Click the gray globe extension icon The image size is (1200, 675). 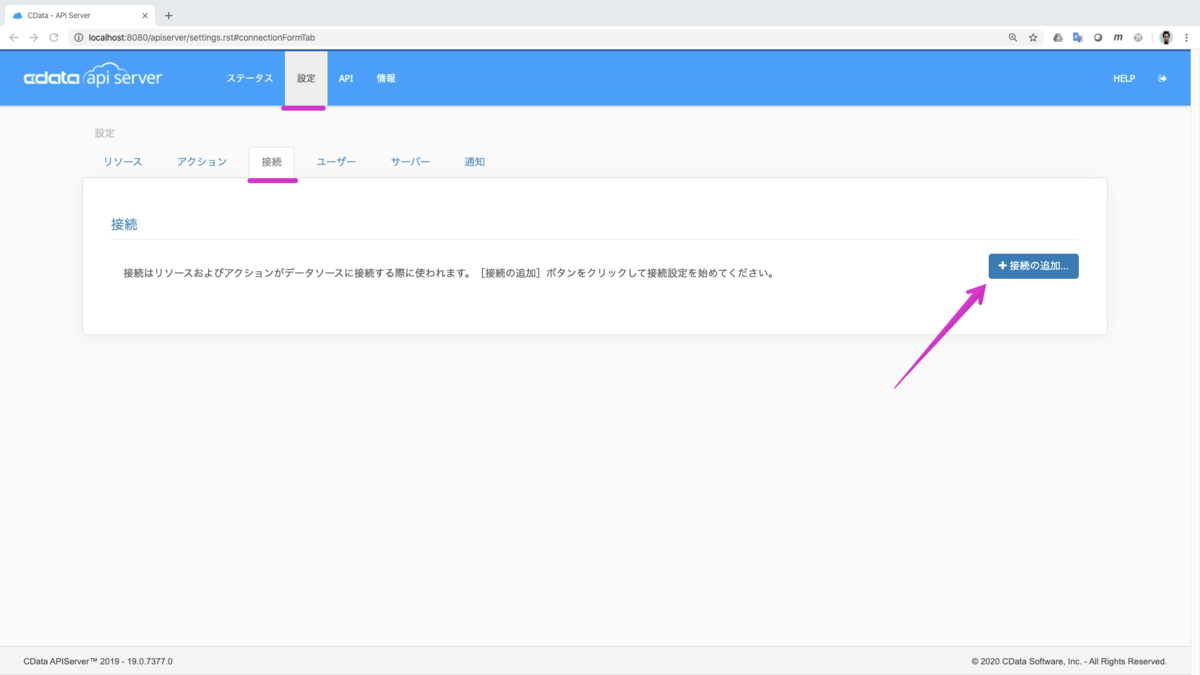(x=1138, y=38)
